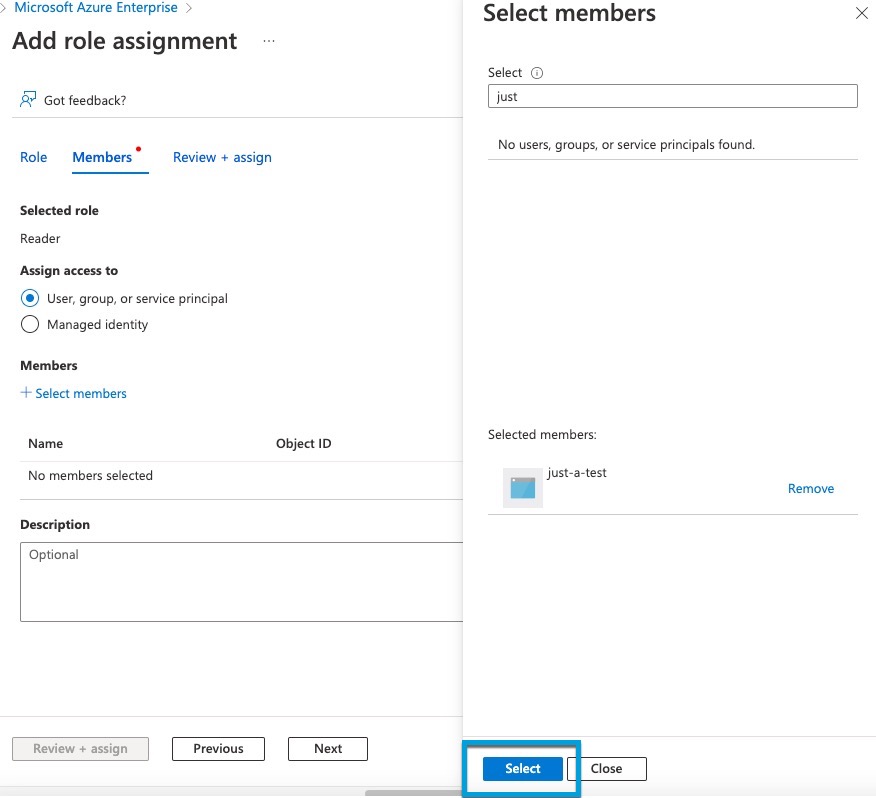Viewport: 876px width, 798px height.
Task: Switch to the Role tab
Action: click(x=33, y=157)
